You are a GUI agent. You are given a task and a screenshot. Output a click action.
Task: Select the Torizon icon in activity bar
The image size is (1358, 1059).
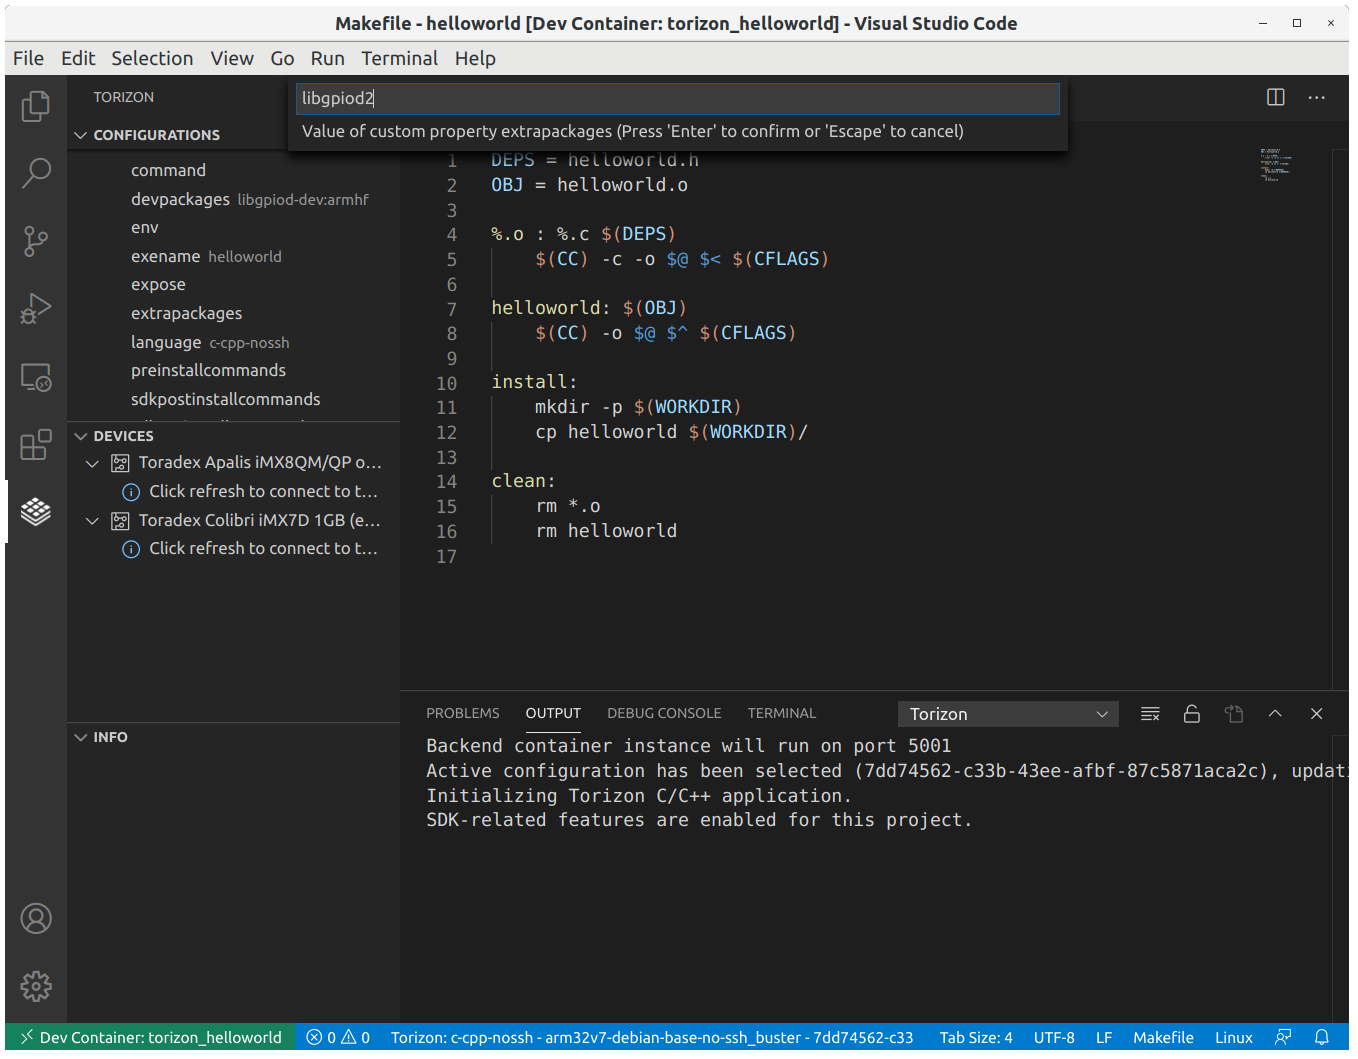tap(36, 512)
